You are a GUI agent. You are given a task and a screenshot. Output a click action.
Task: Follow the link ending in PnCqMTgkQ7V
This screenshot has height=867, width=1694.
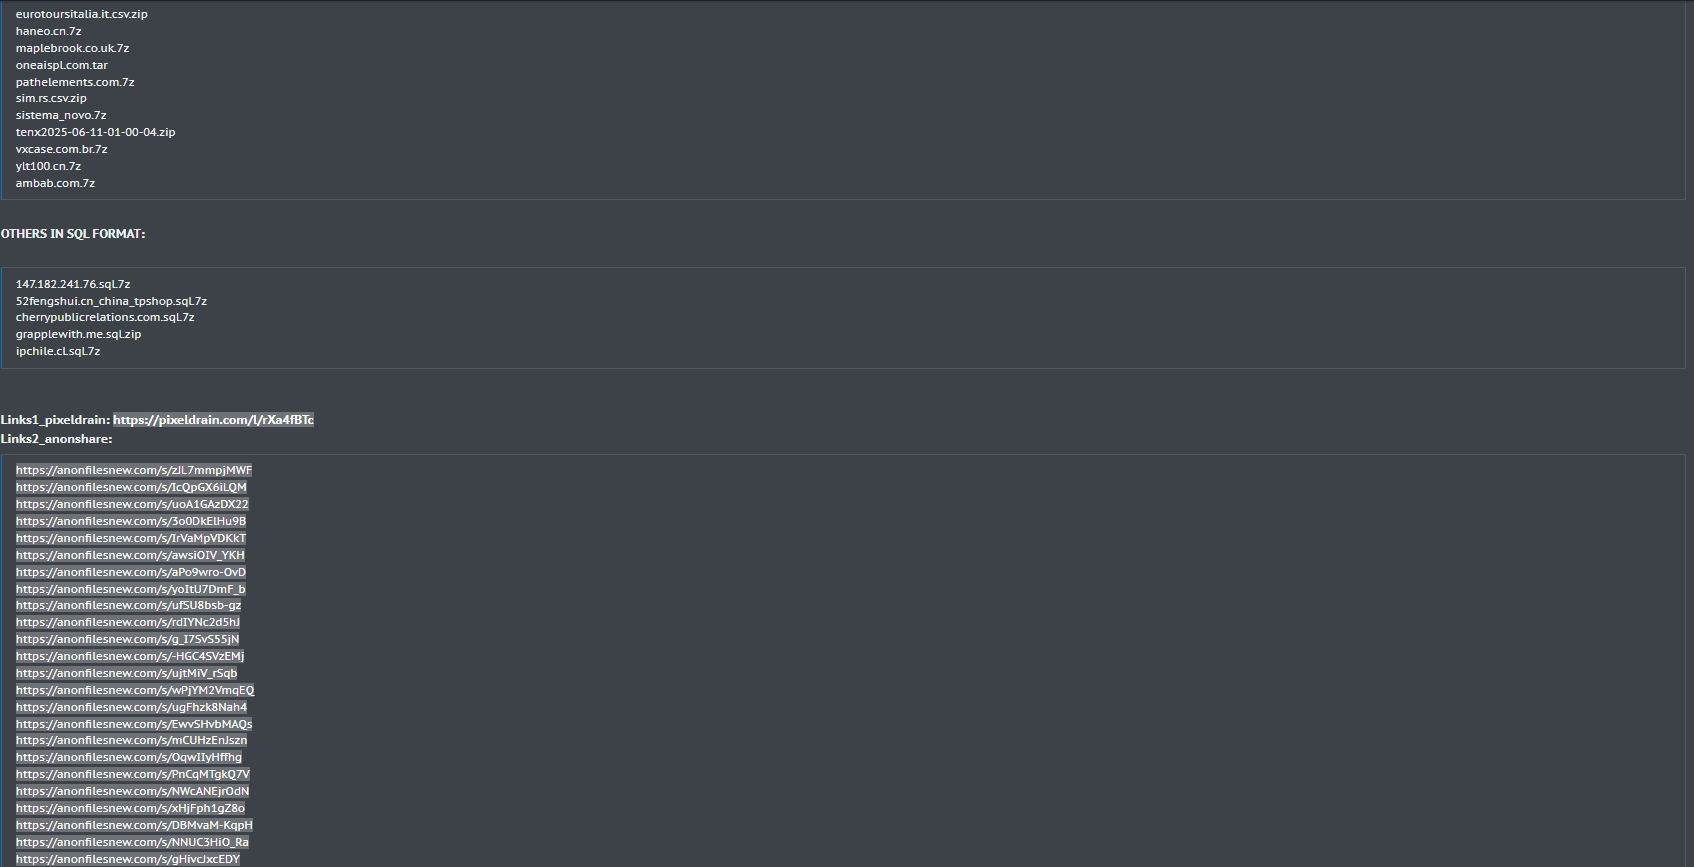(x=133, y=774)
